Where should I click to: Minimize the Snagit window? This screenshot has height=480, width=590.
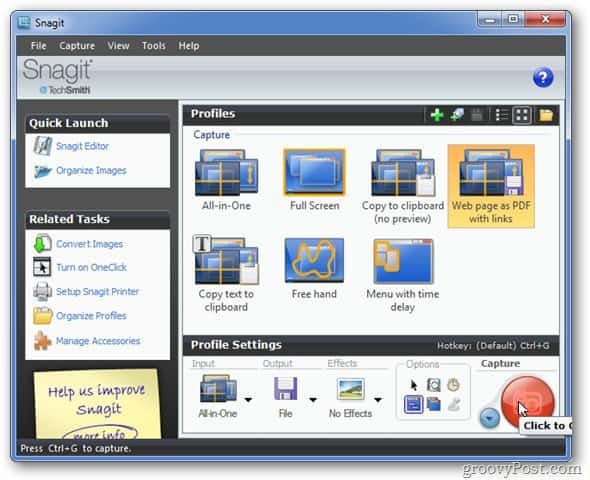[490, 19]
